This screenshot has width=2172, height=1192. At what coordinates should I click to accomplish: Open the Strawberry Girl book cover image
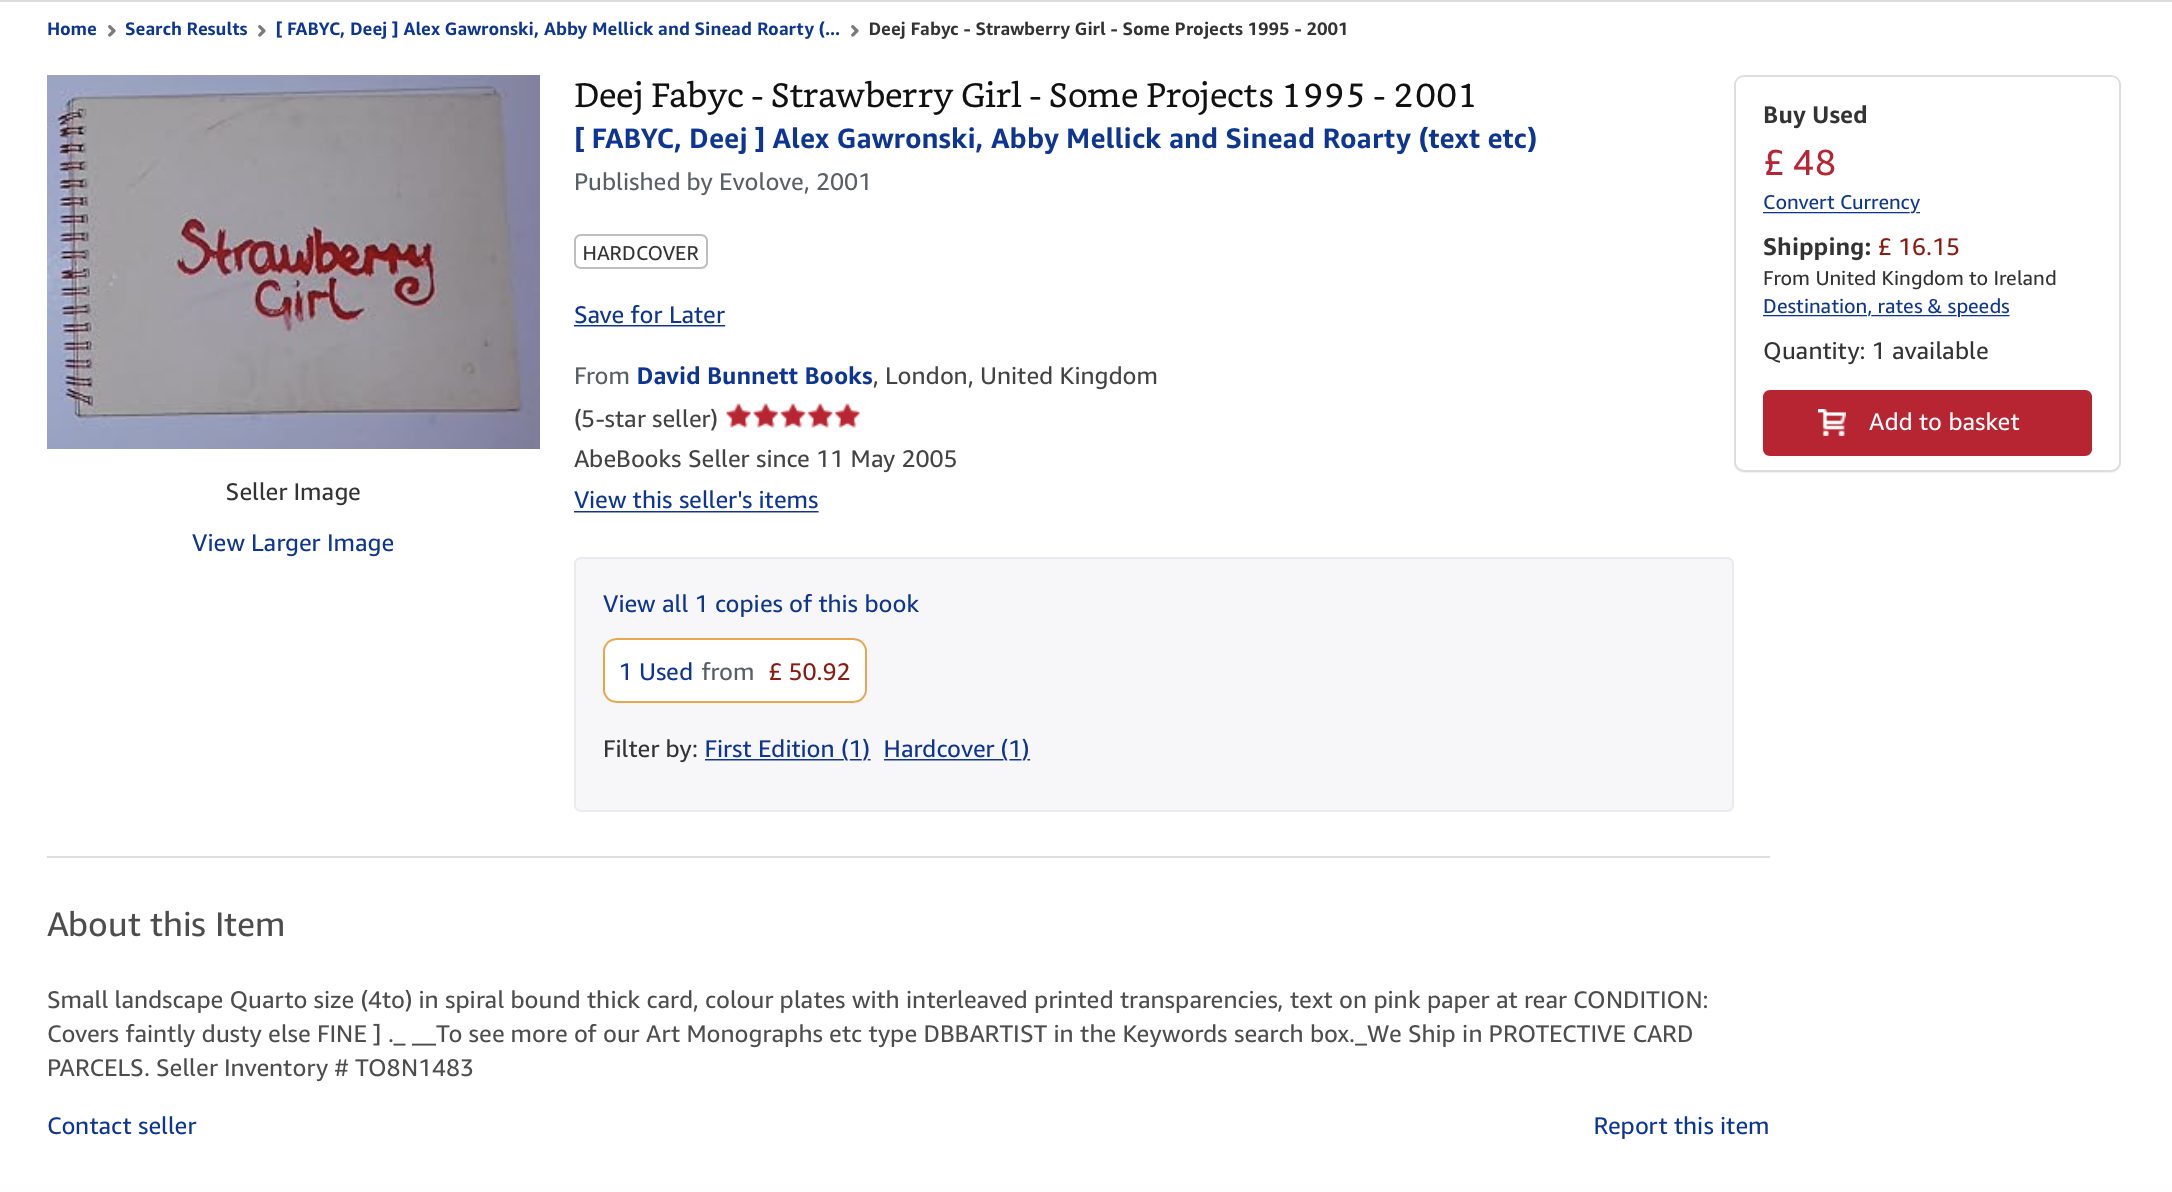tap(293, 262)
